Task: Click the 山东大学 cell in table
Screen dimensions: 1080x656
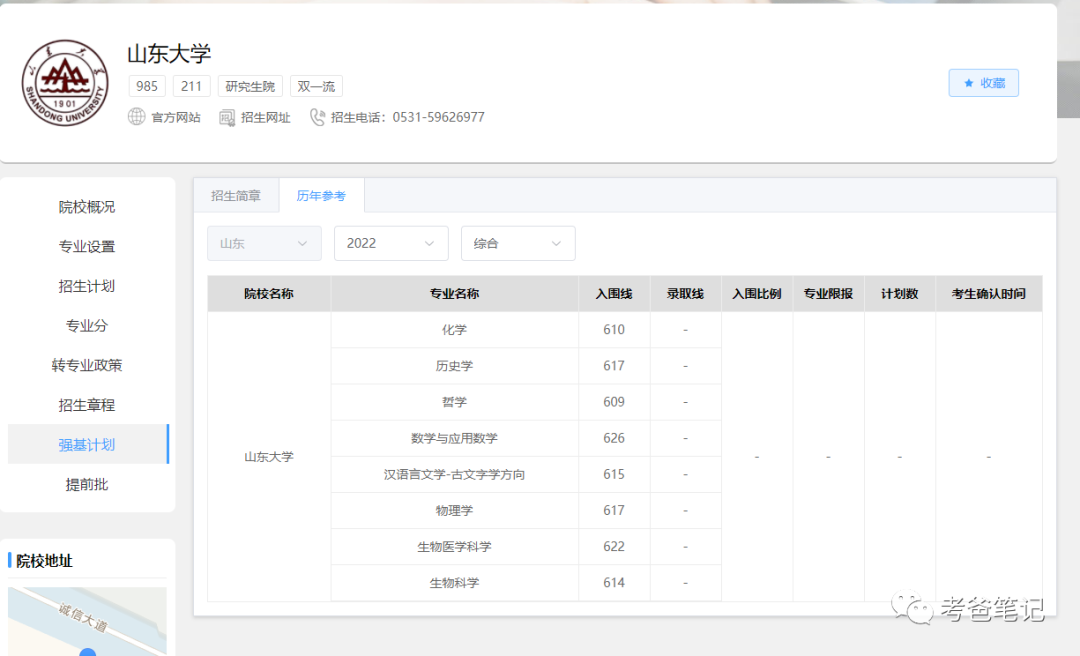Action: [269, 457]
